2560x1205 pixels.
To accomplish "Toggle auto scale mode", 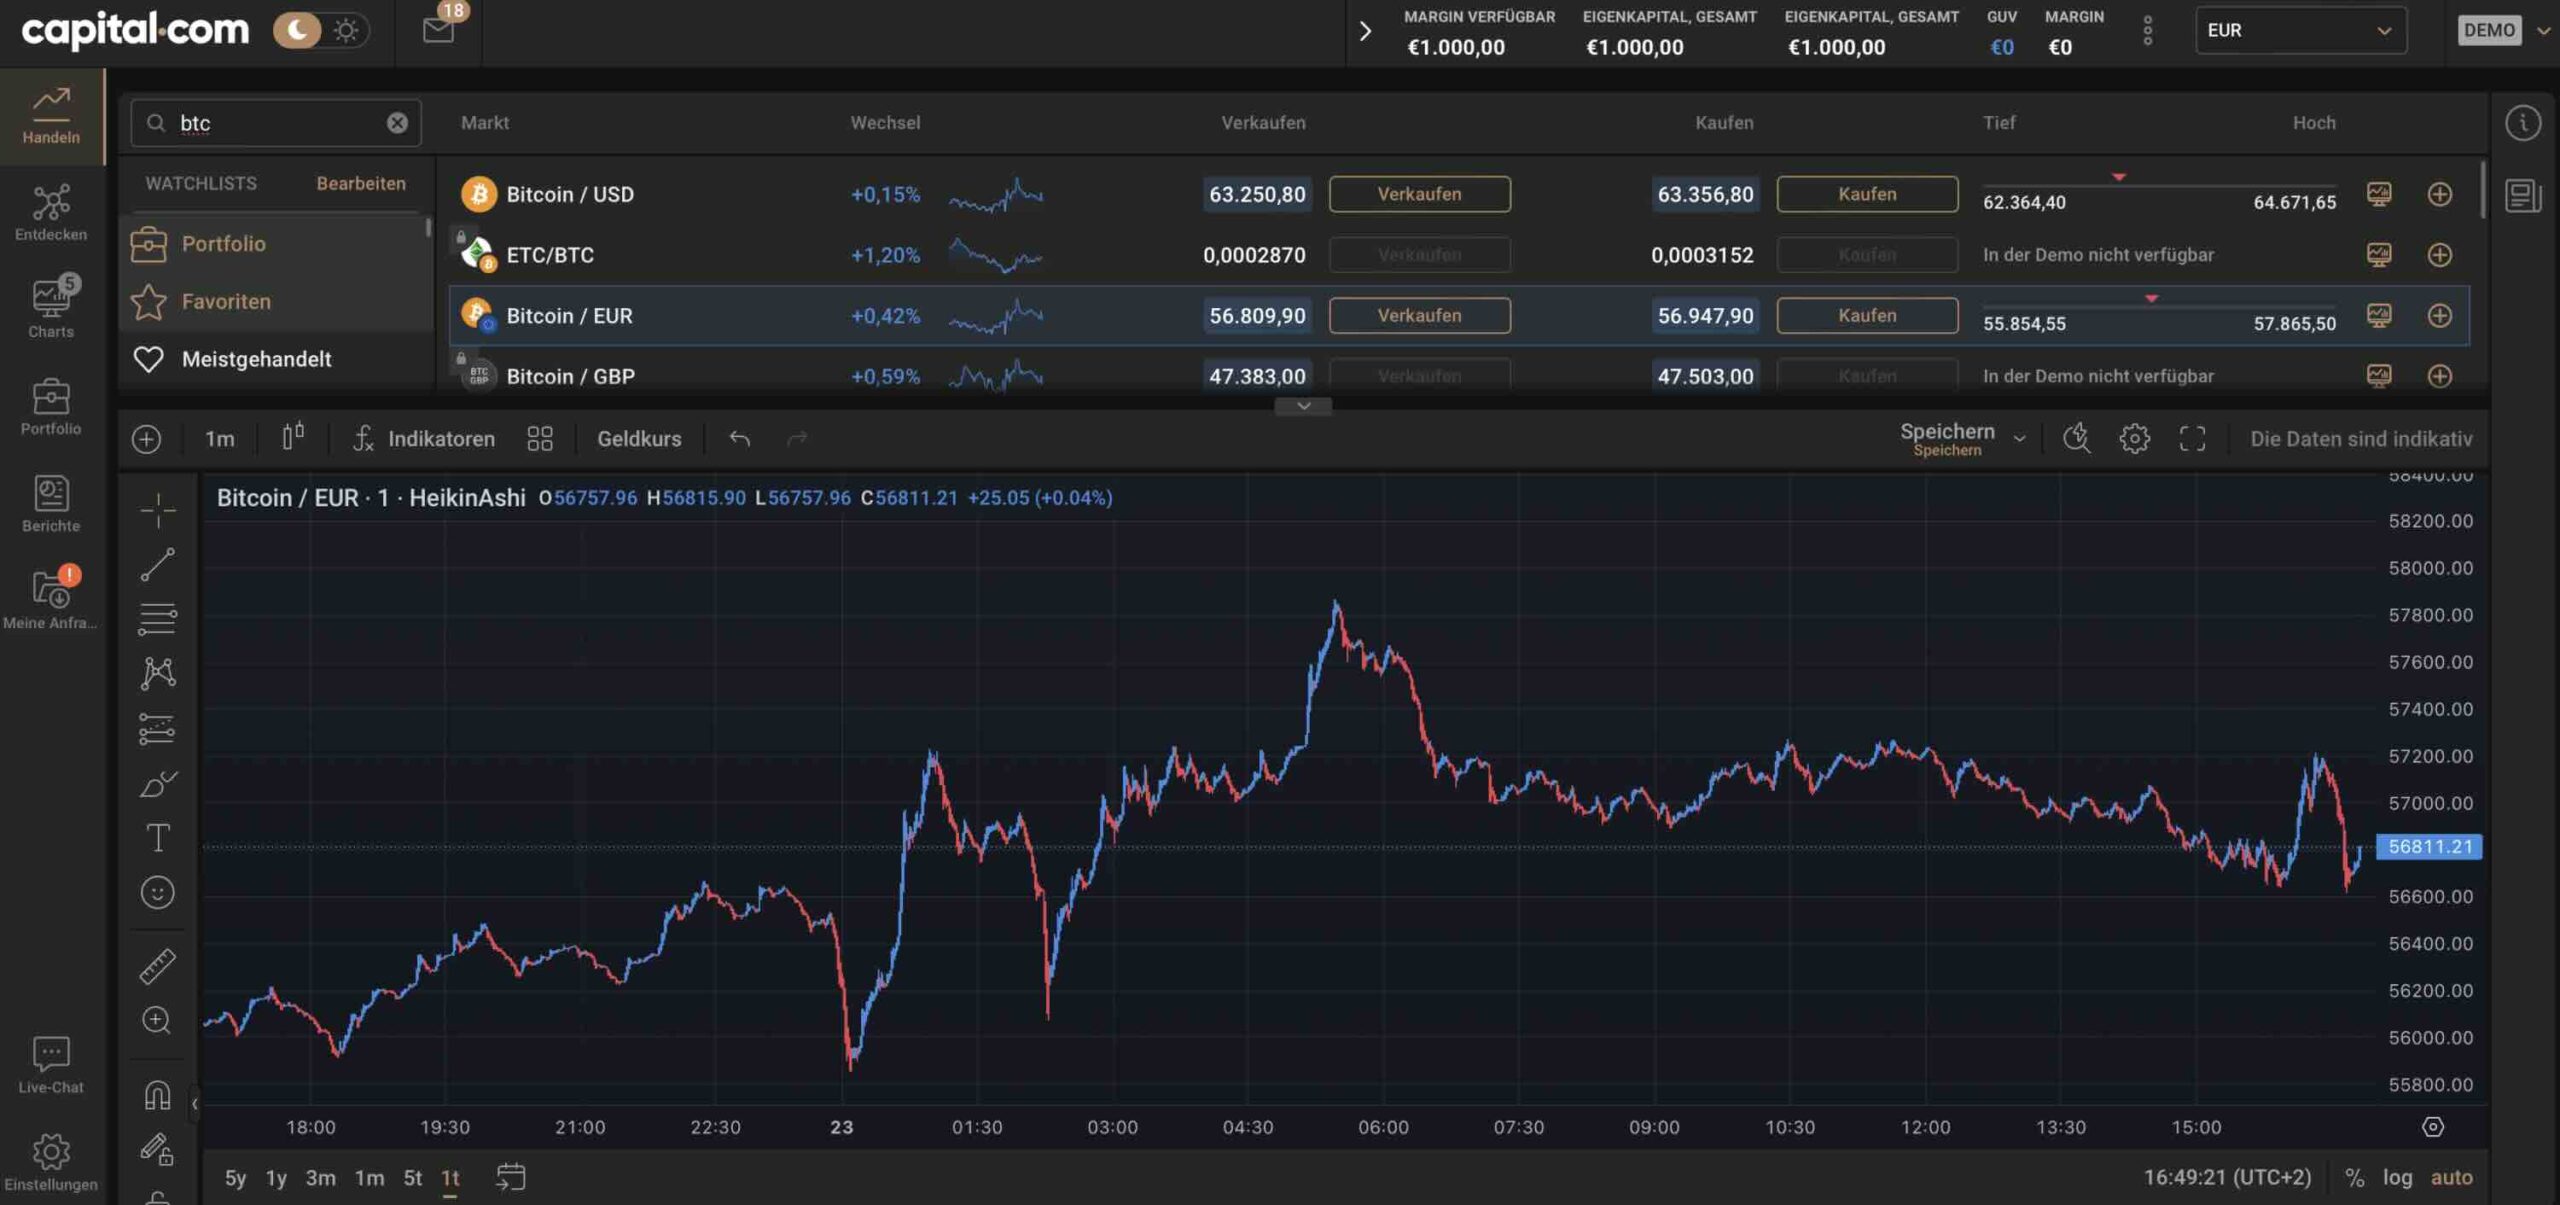I will click(x=2451, y=1178).
